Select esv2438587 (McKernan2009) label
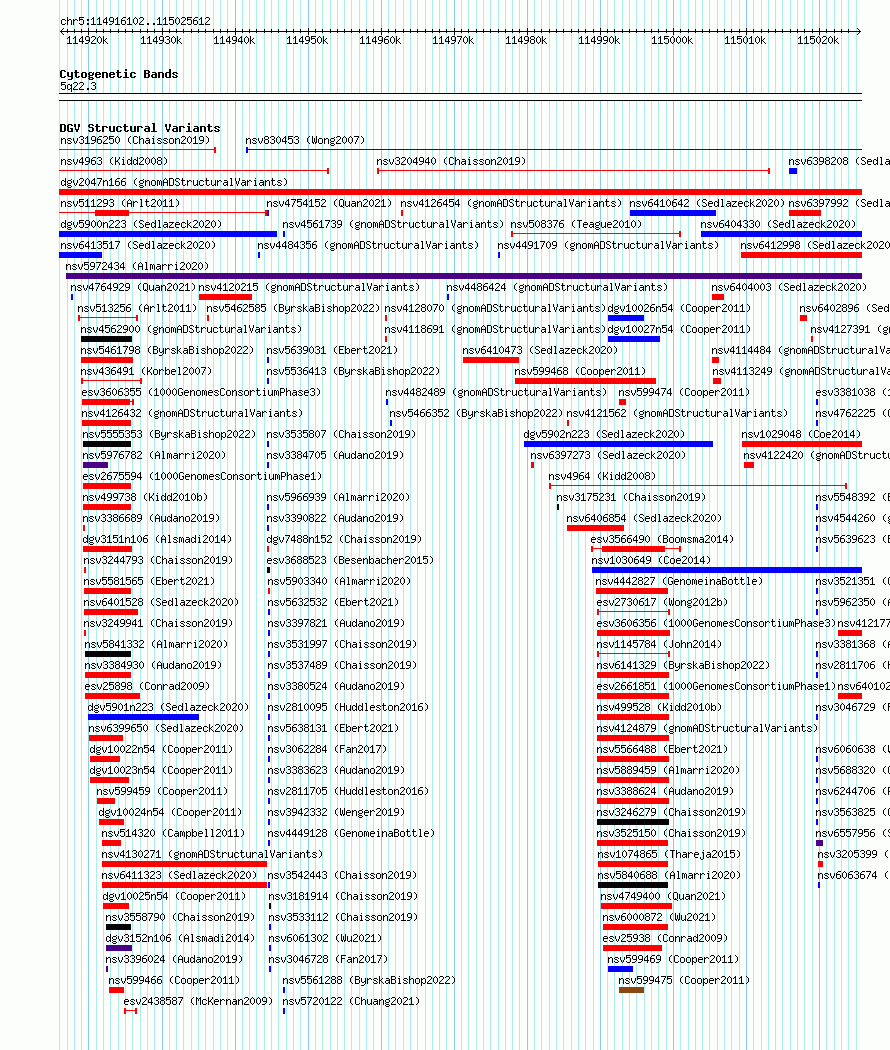Screen dimensions: 890x1050 pos(198,1001)
